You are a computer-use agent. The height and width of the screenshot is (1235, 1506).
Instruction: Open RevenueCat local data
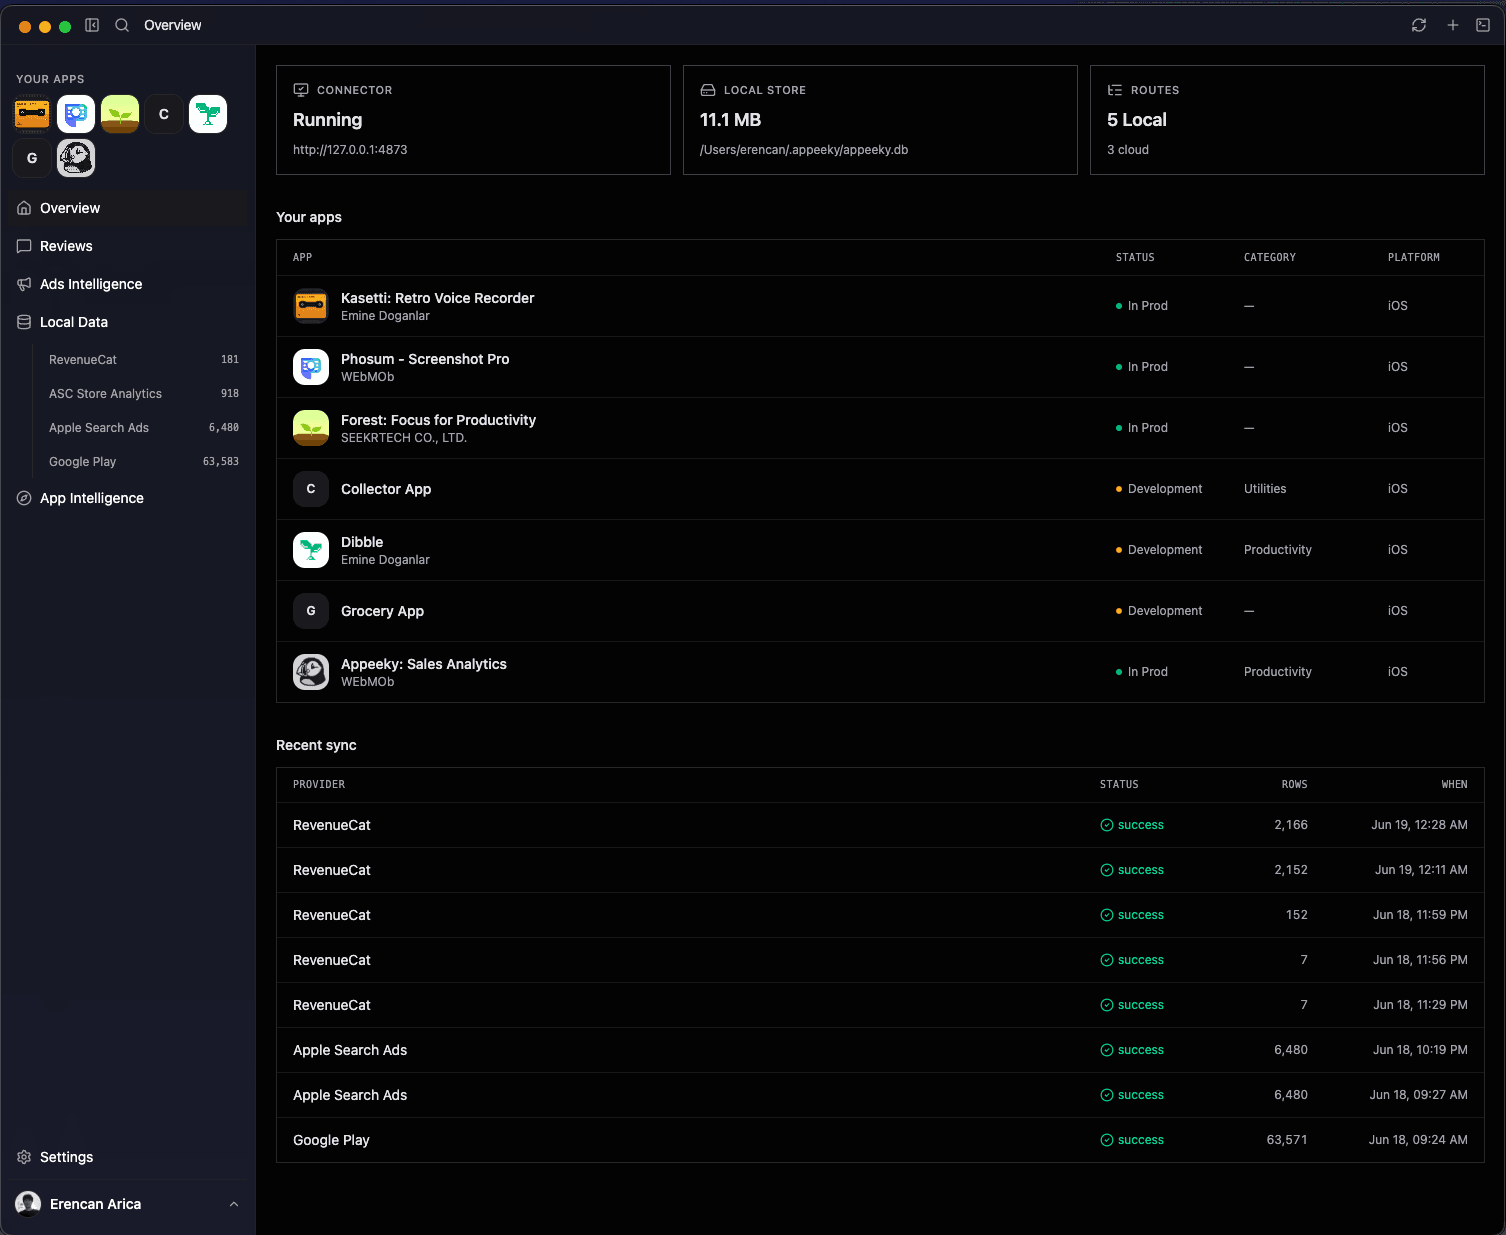(144, 360)
